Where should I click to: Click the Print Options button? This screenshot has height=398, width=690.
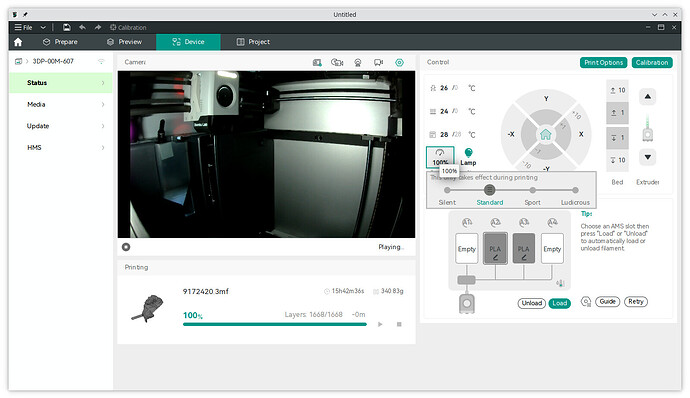(604, 63)
